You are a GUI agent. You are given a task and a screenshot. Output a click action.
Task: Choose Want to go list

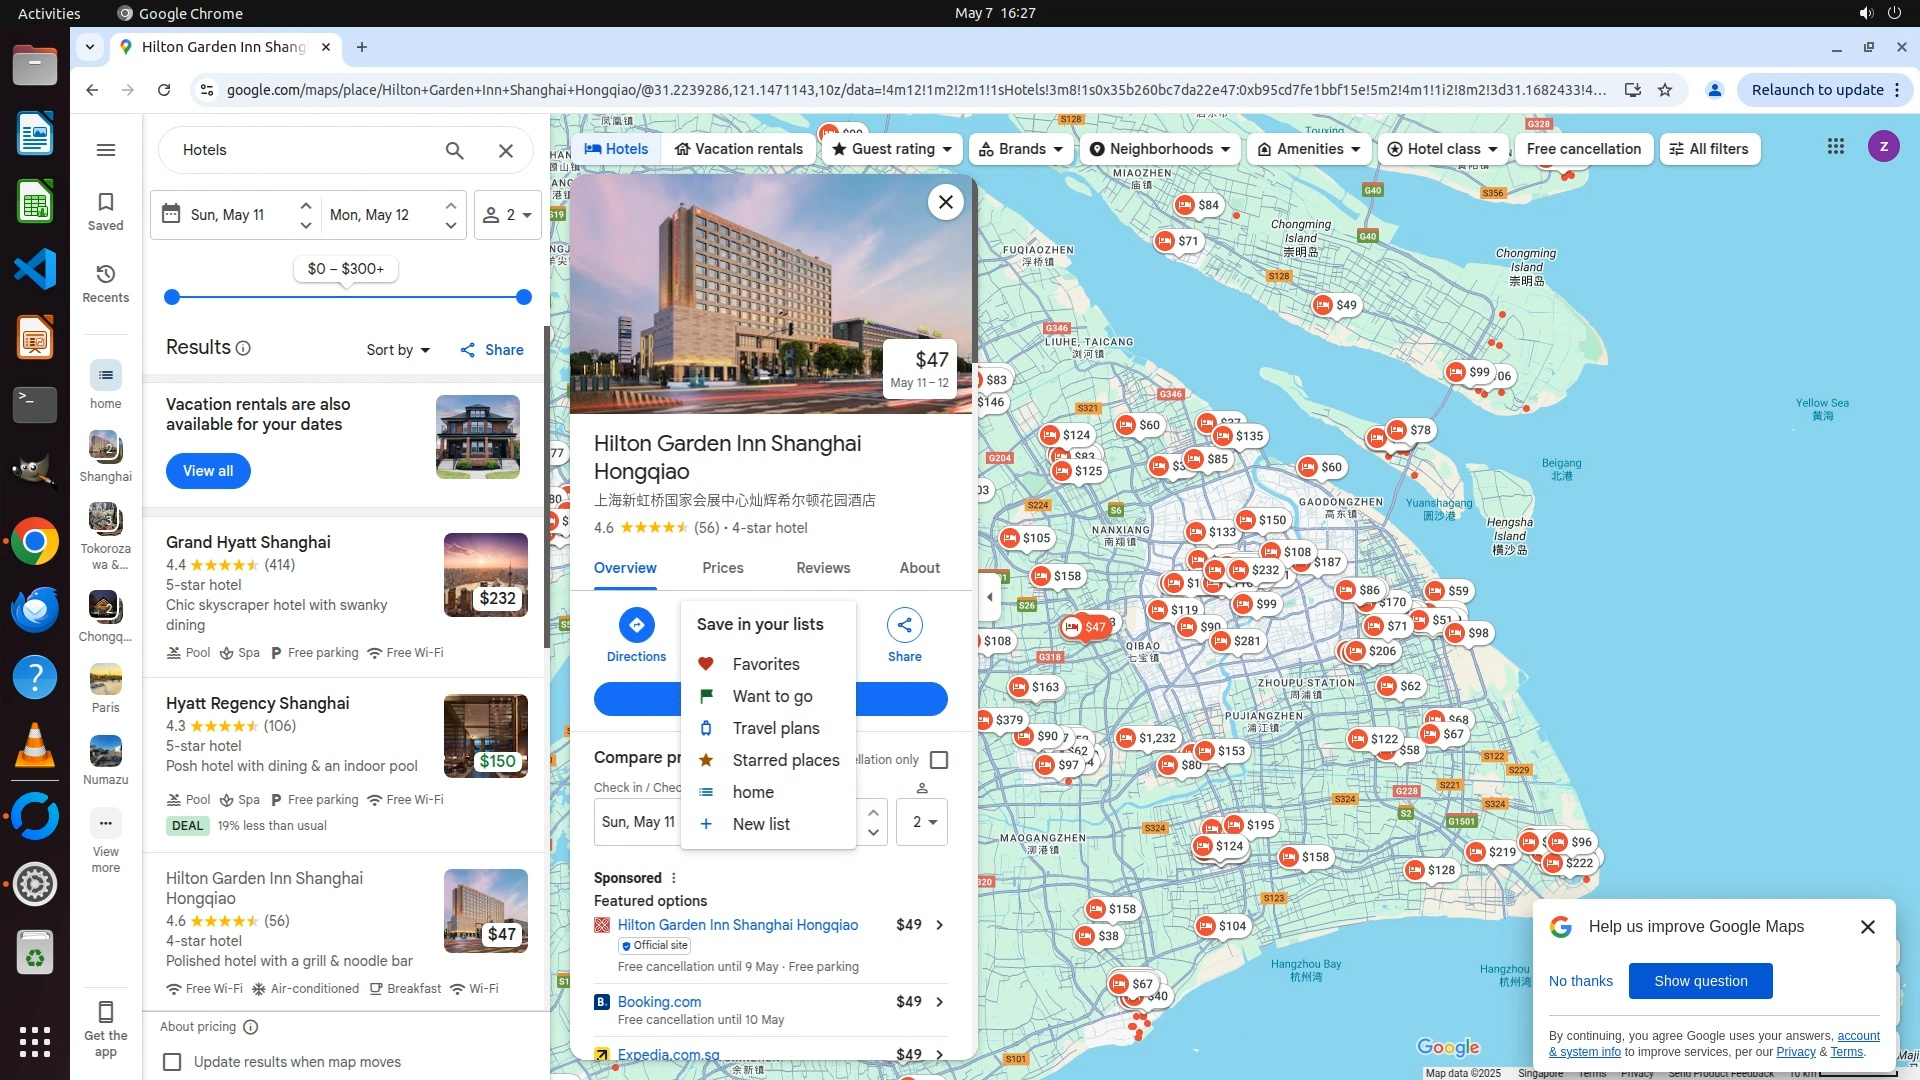coord(771,696)
